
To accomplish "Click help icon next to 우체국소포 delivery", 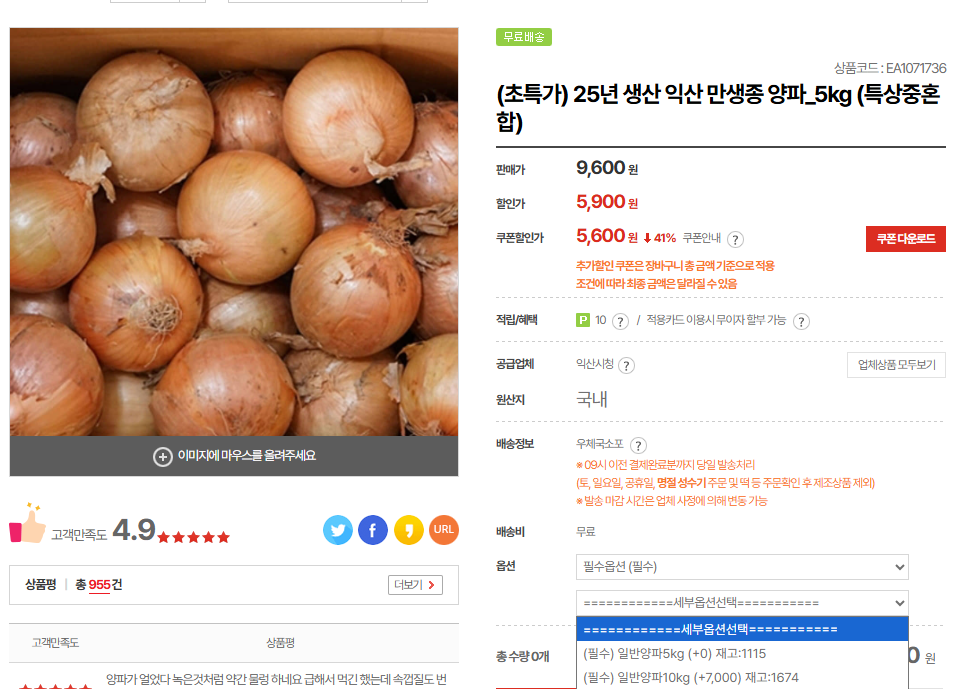I will (x=638, y=445).
